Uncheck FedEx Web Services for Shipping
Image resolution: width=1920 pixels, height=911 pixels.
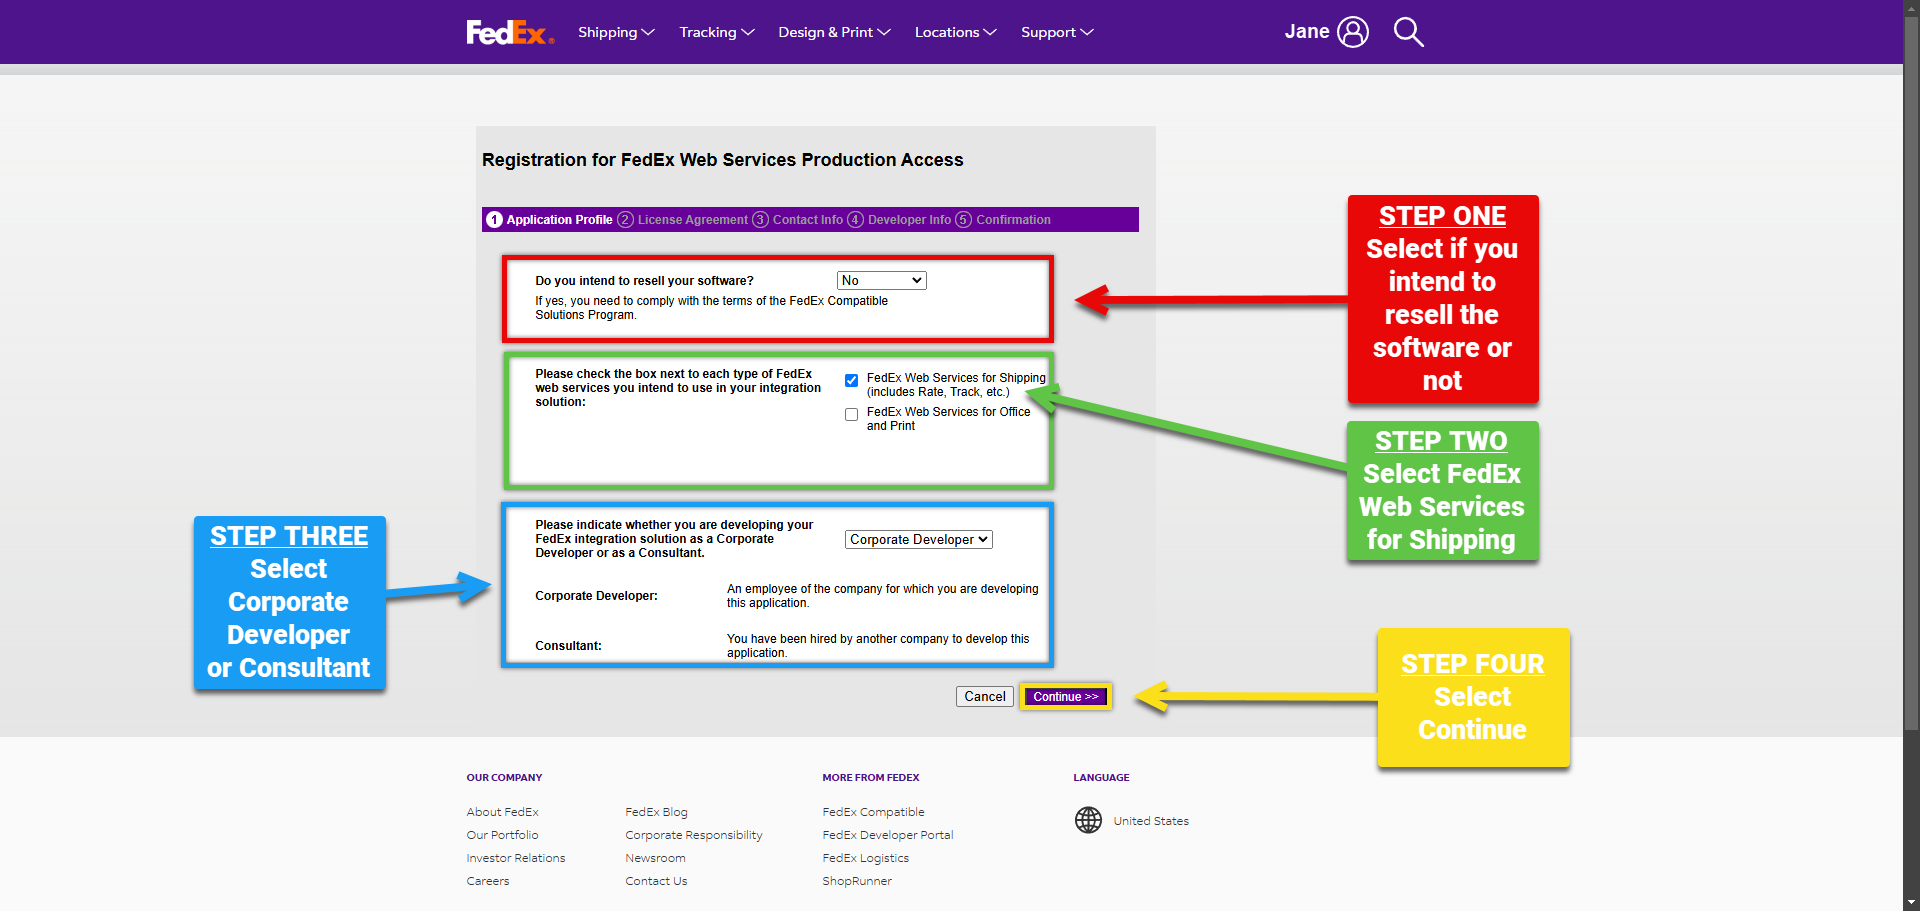tap(851, 380)
